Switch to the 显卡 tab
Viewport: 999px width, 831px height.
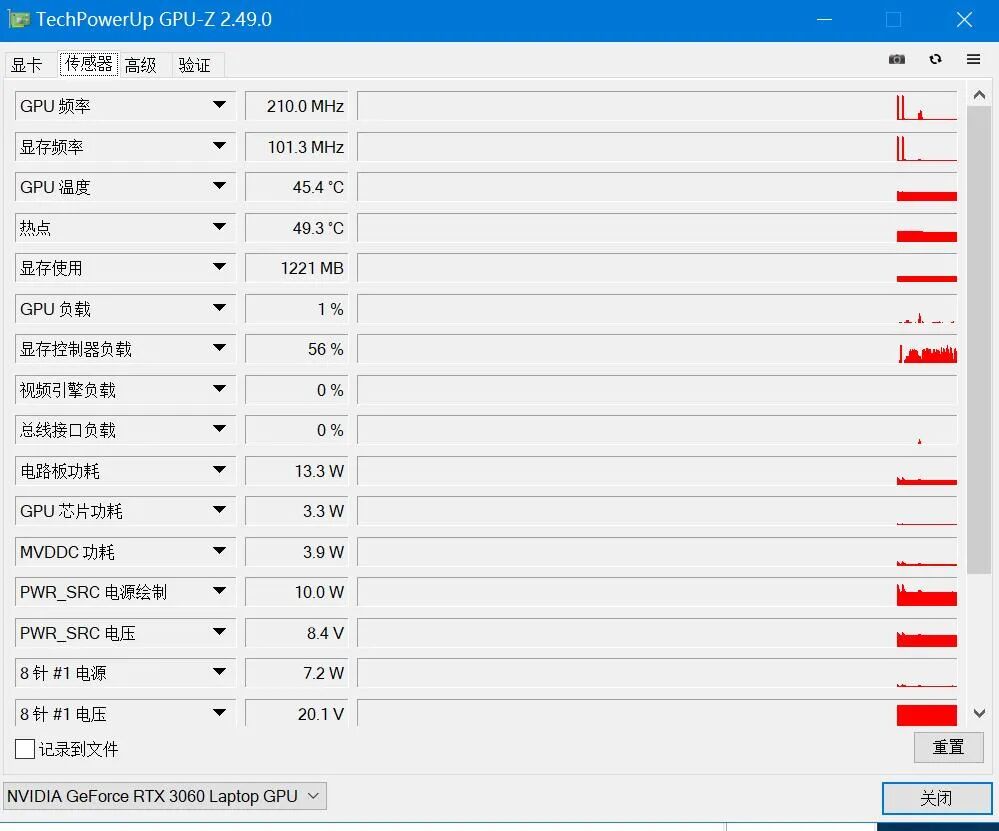(x=27, y=65)
